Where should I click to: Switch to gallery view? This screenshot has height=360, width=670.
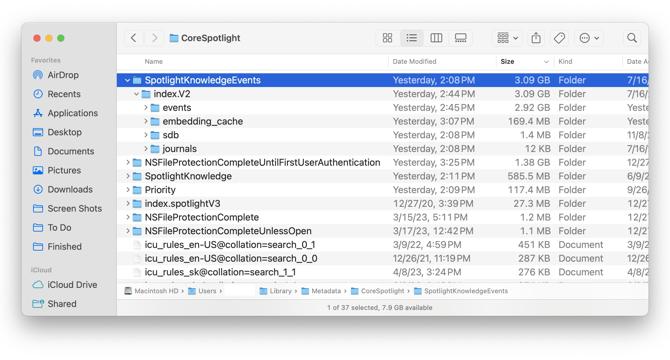point(460,38)
